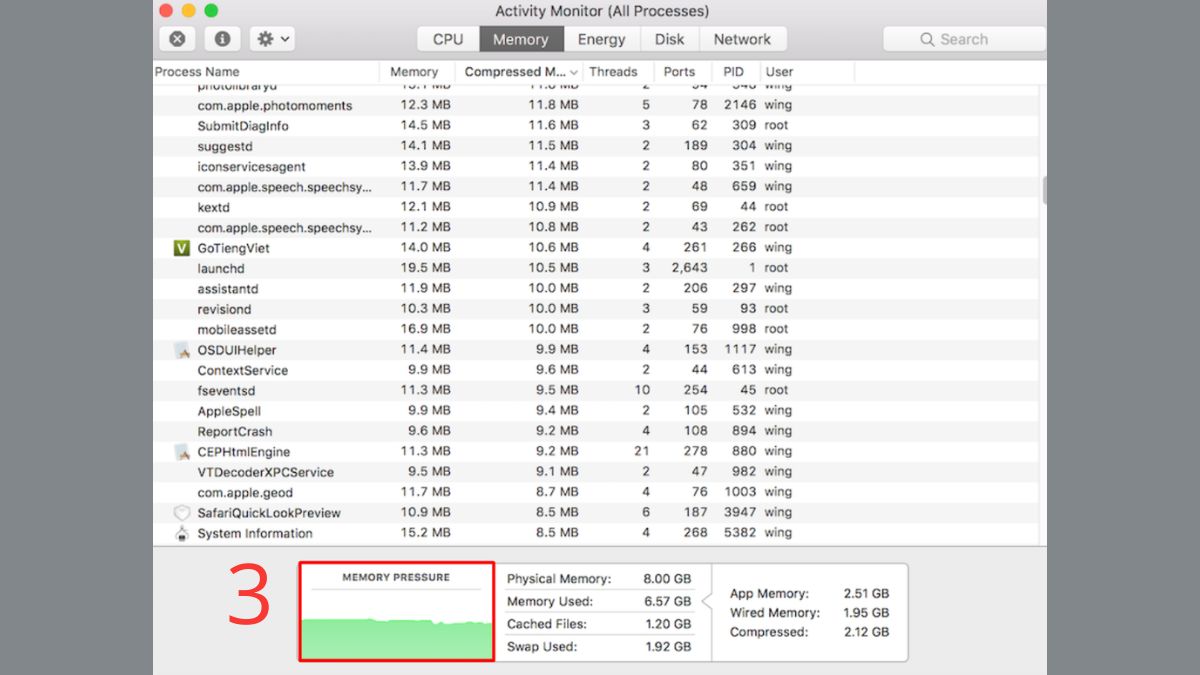
Task: Focus the Search field
Action: point(964,39)
